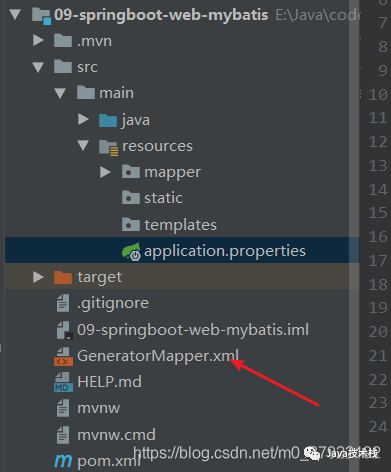The width and height of the screenshot is (391, 472).
Task: Expand the target folder arrow
Action: [x=38, y=277]
